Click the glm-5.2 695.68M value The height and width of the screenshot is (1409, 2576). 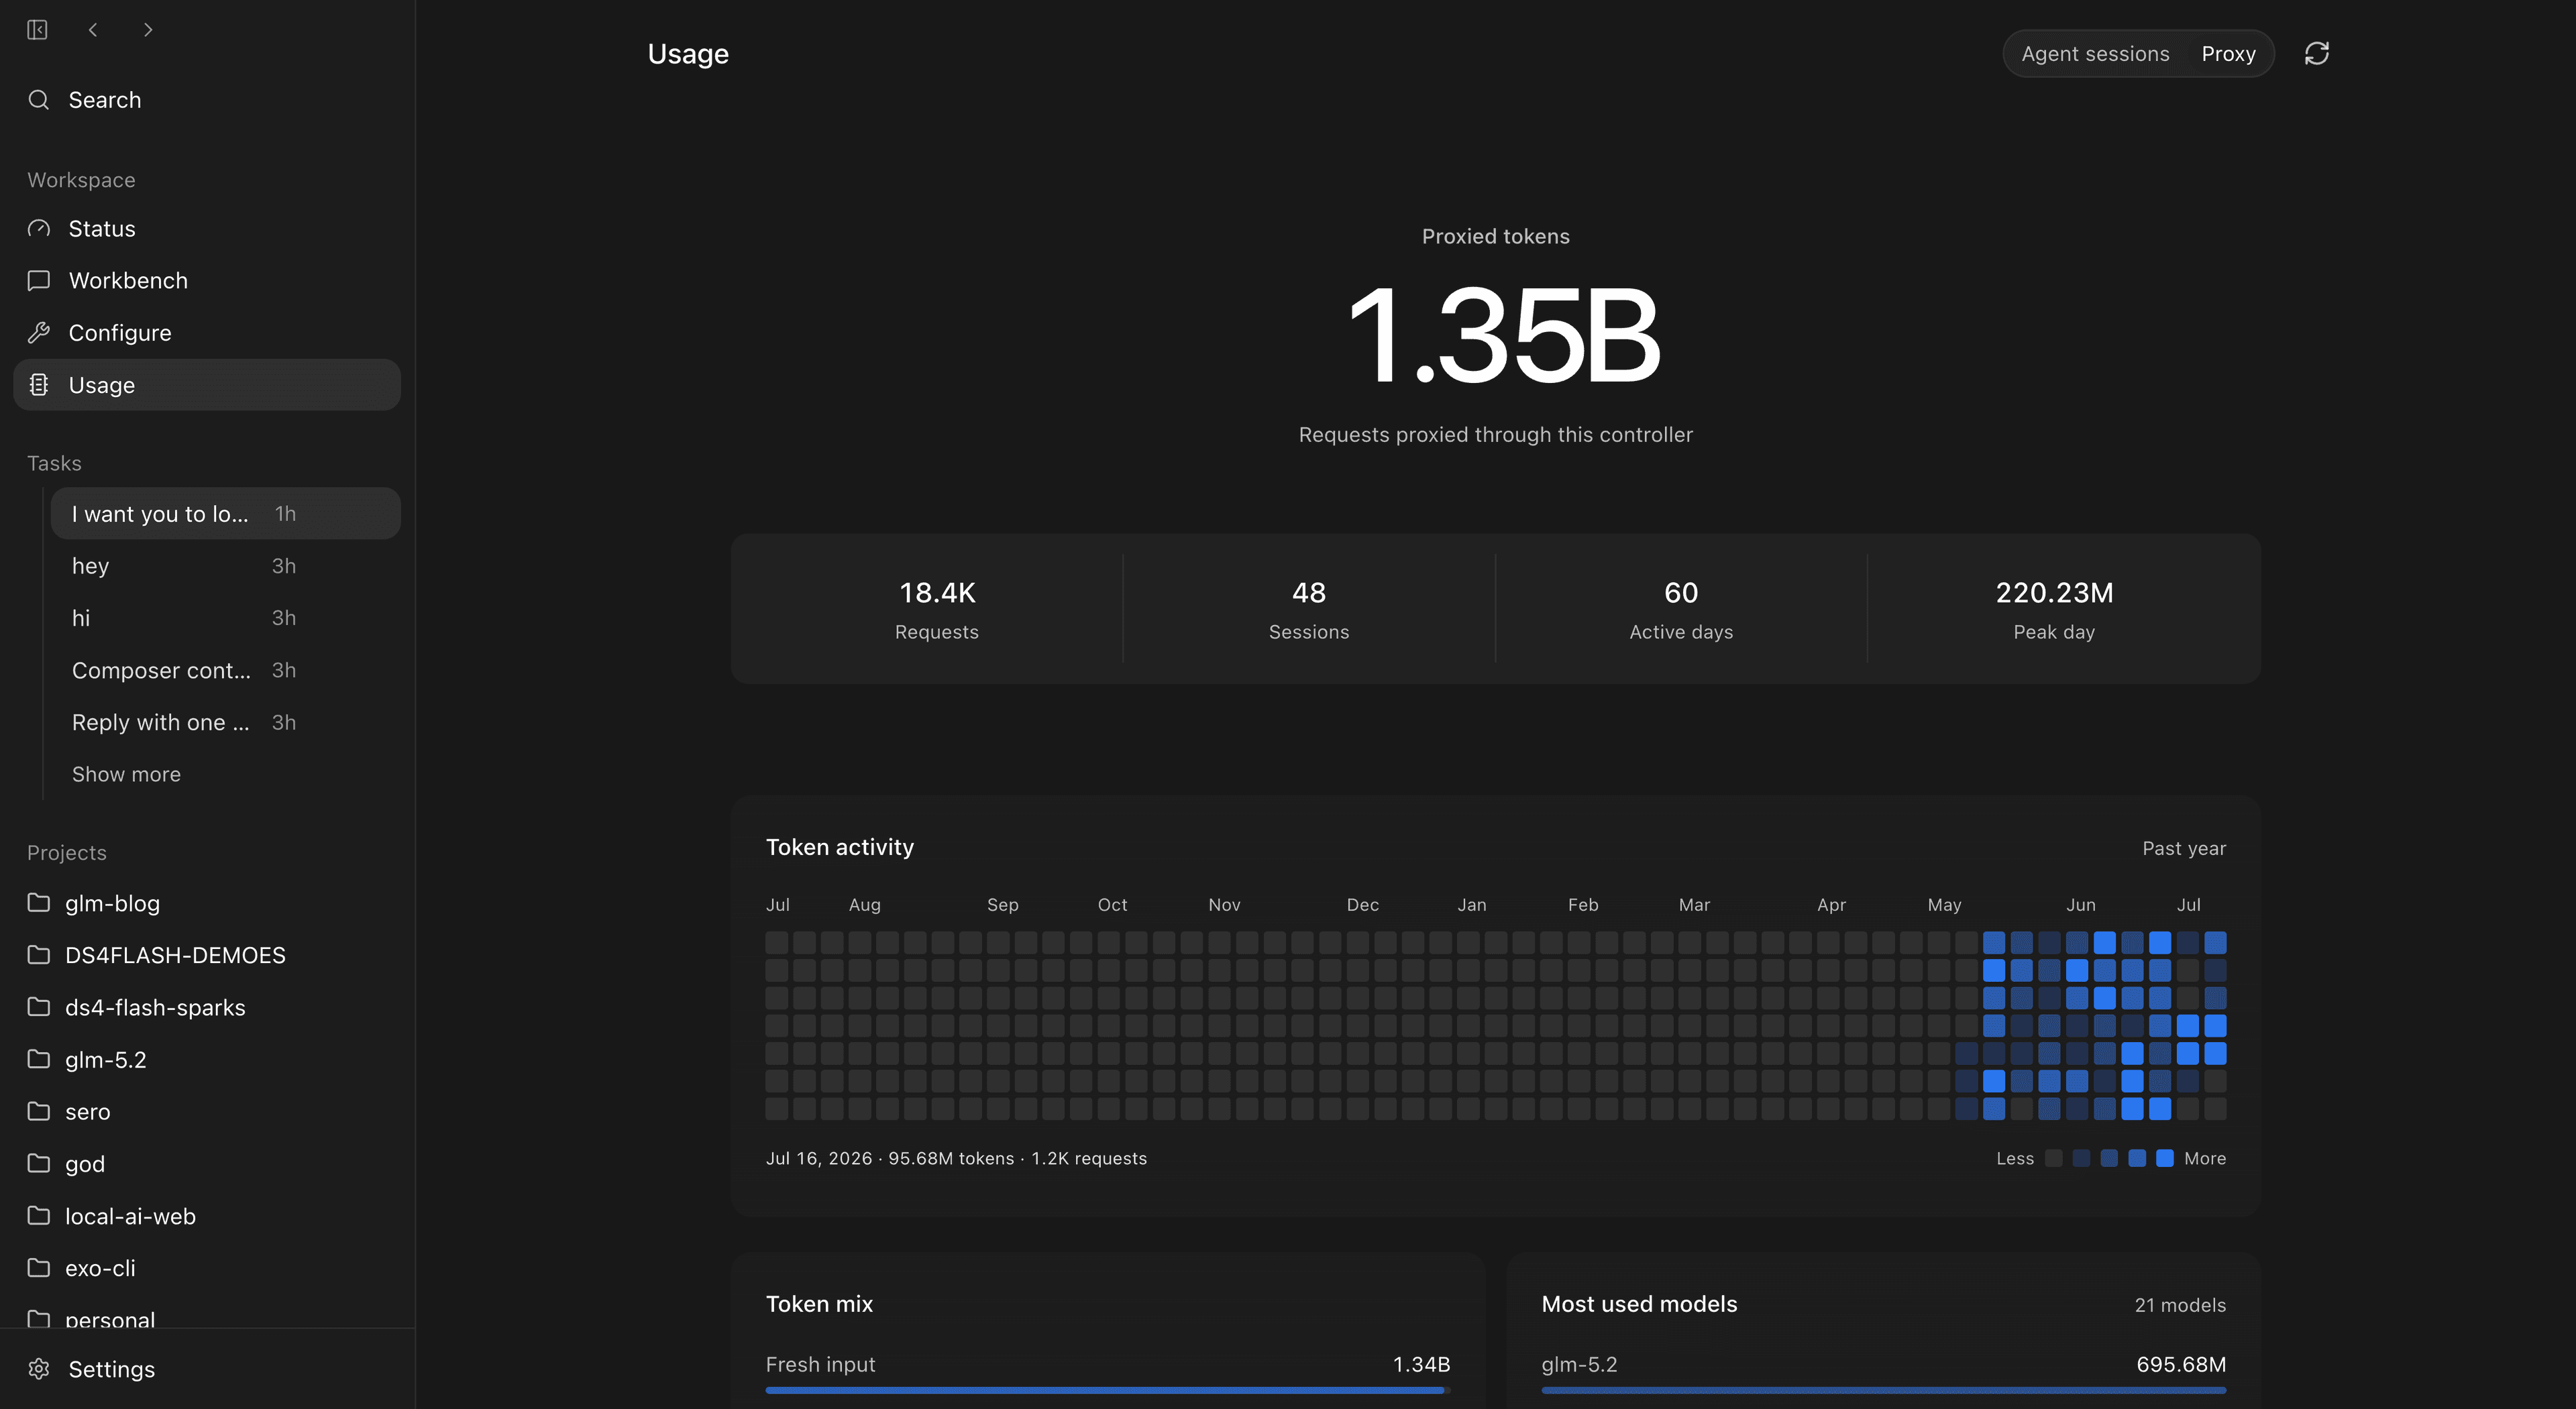pos(2181,1364)
